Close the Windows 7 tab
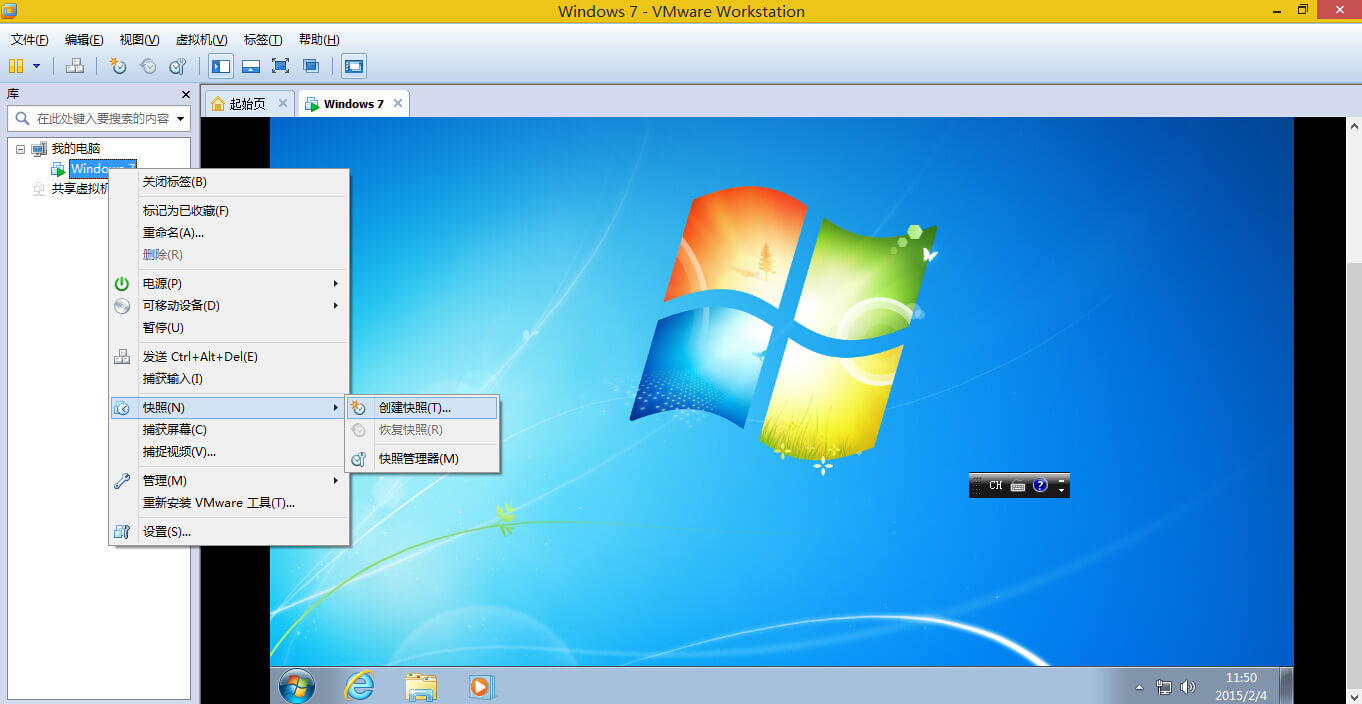This screenshot has height=704, width=1362. click(398, 103)
